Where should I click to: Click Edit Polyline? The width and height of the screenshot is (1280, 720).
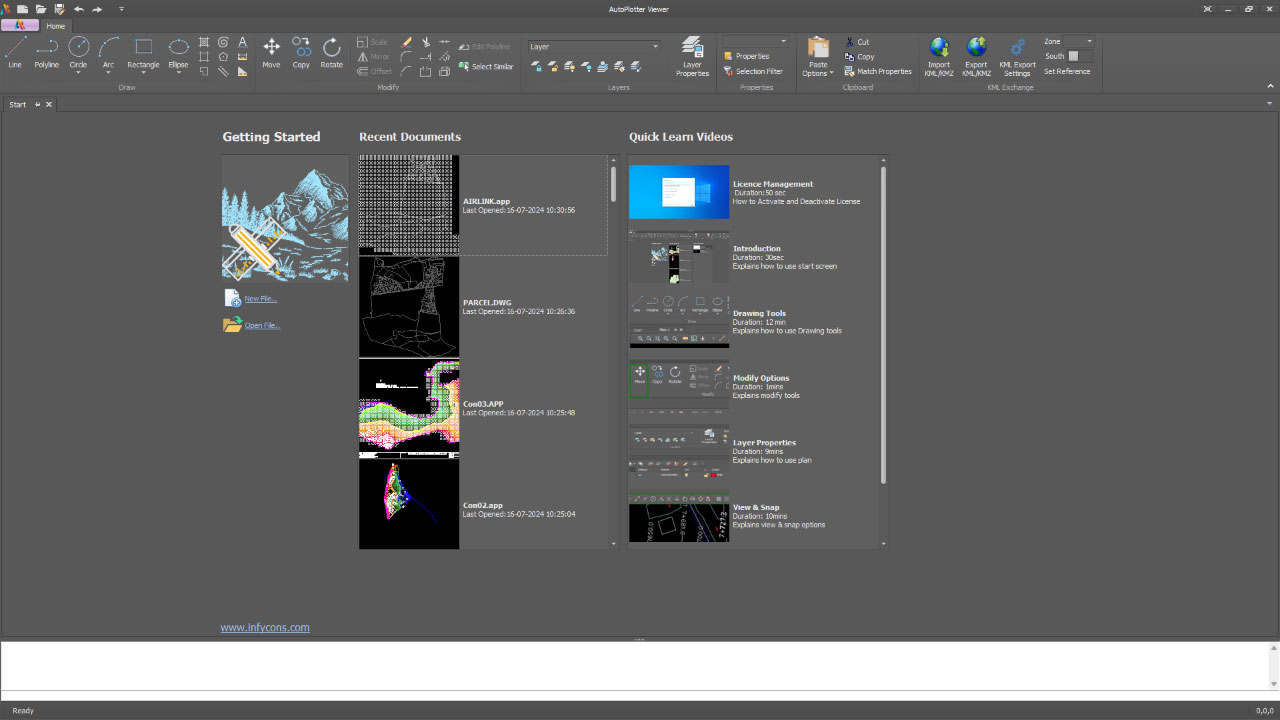(x=484, y=47)
